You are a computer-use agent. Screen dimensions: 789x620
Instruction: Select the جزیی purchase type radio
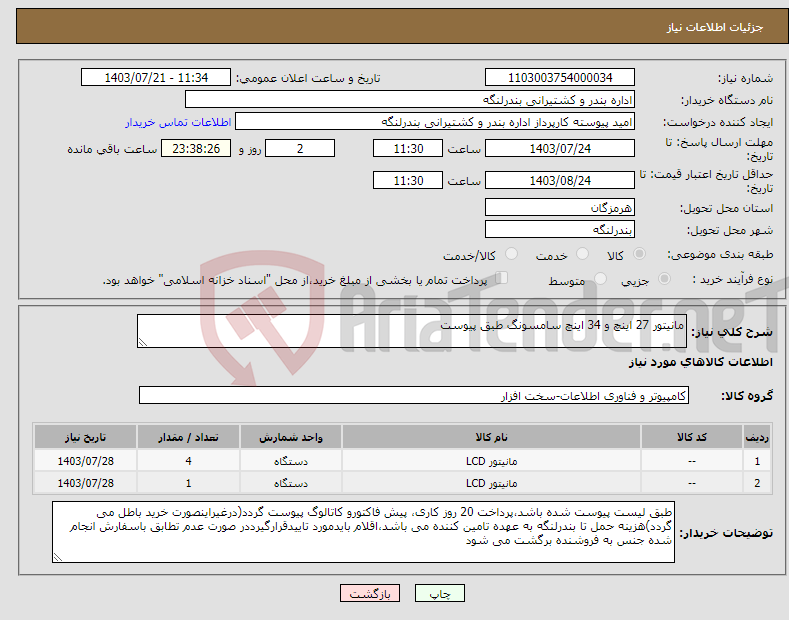pos(664,279)
